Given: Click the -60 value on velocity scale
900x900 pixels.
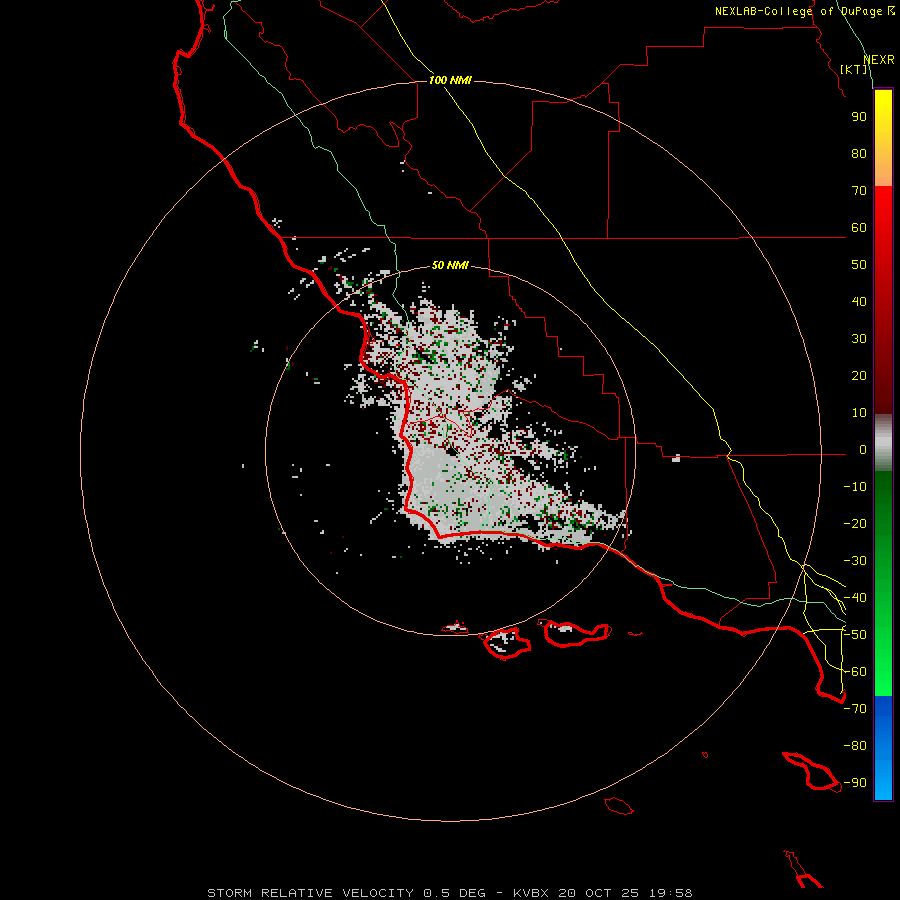Looking at the screenshot, I should point(855,672).
